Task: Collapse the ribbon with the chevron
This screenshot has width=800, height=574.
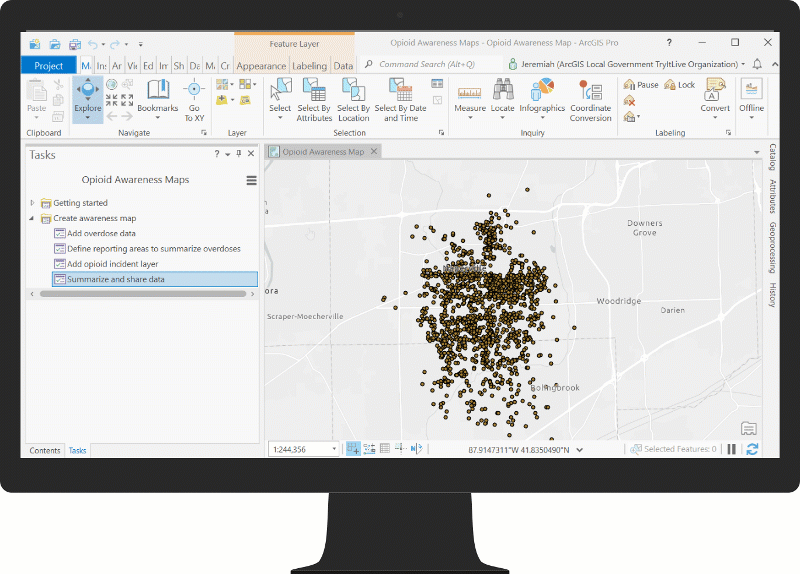Action: [x=775, y=64]
